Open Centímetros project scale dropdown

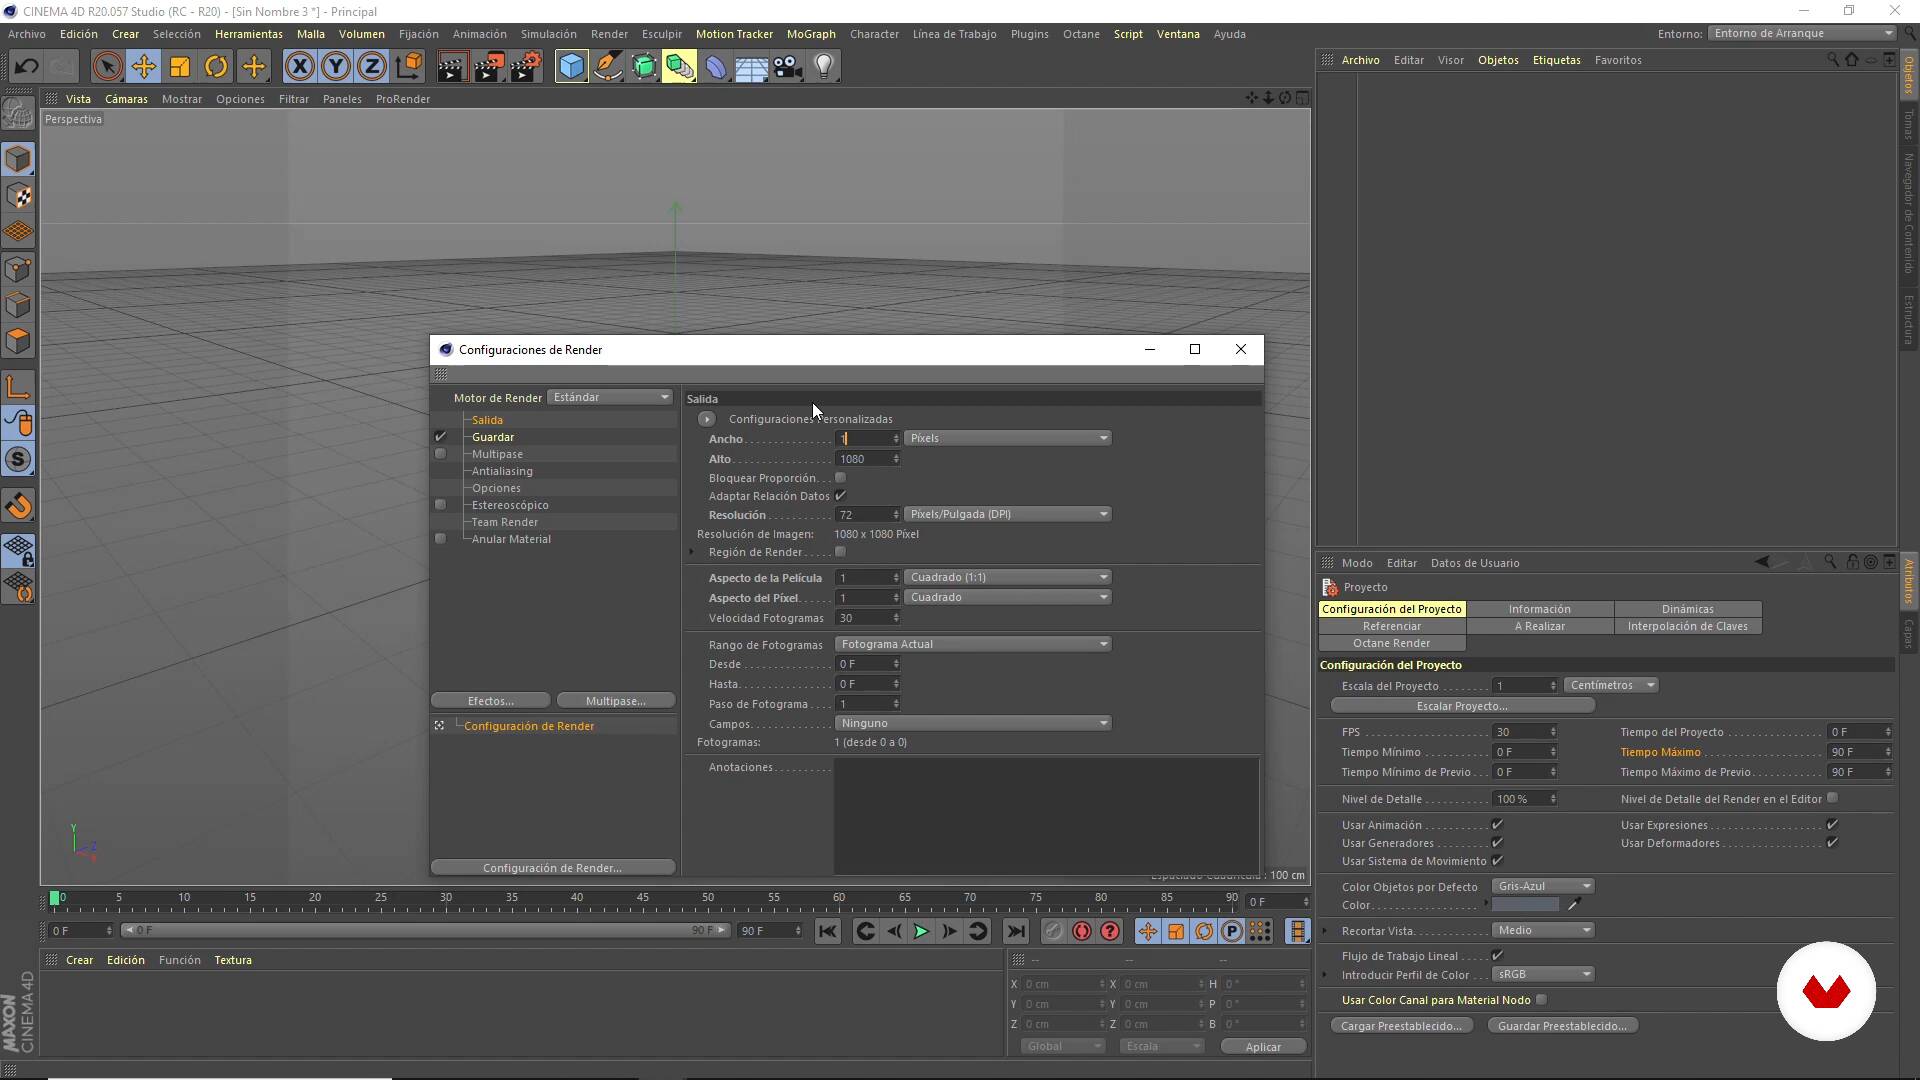pos(1610,685)
